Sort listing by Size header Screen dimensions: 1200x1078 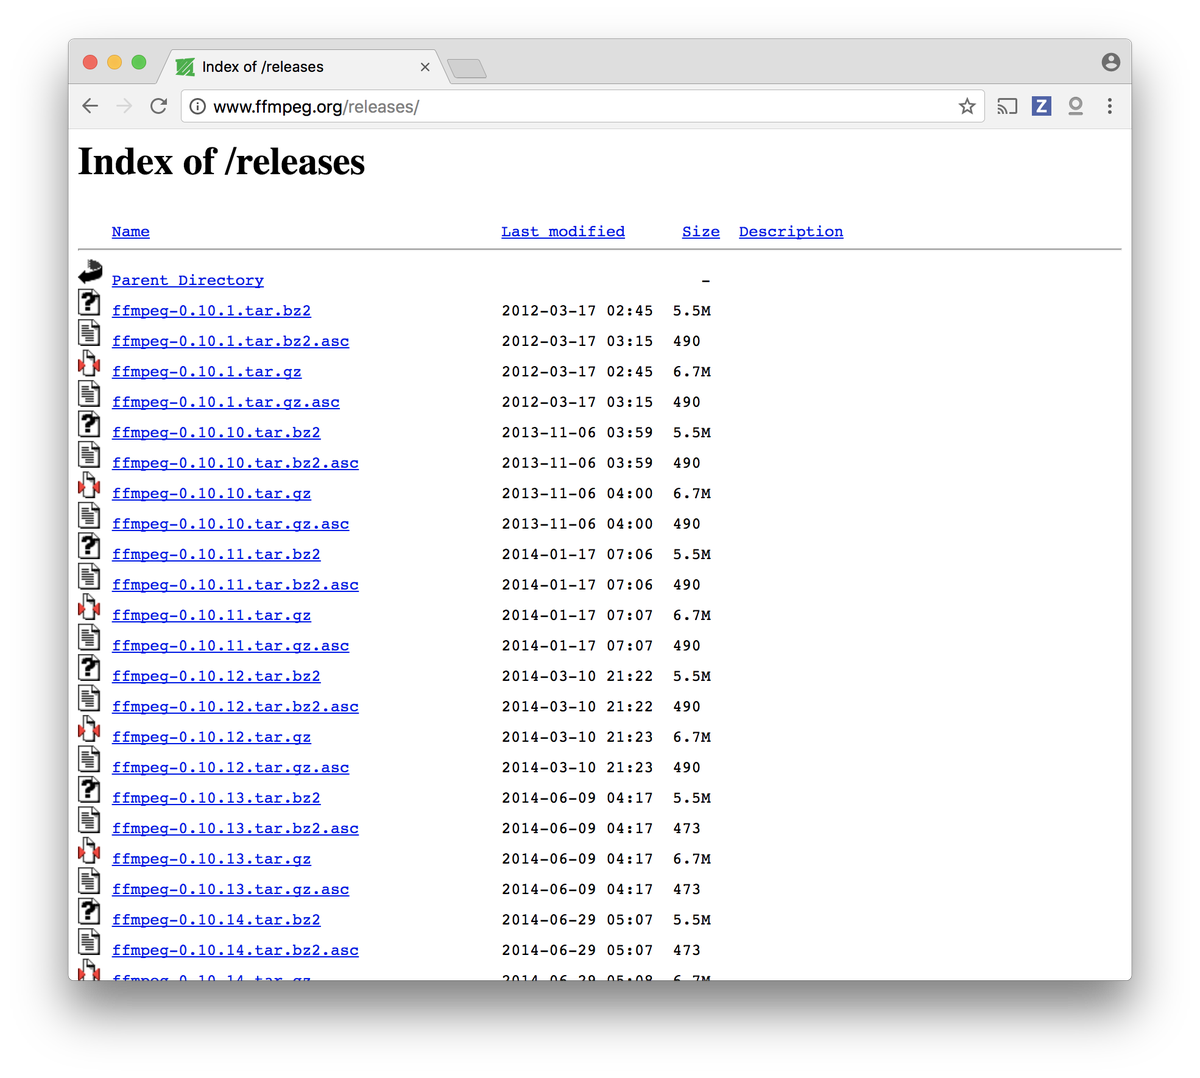coord(701,232)
